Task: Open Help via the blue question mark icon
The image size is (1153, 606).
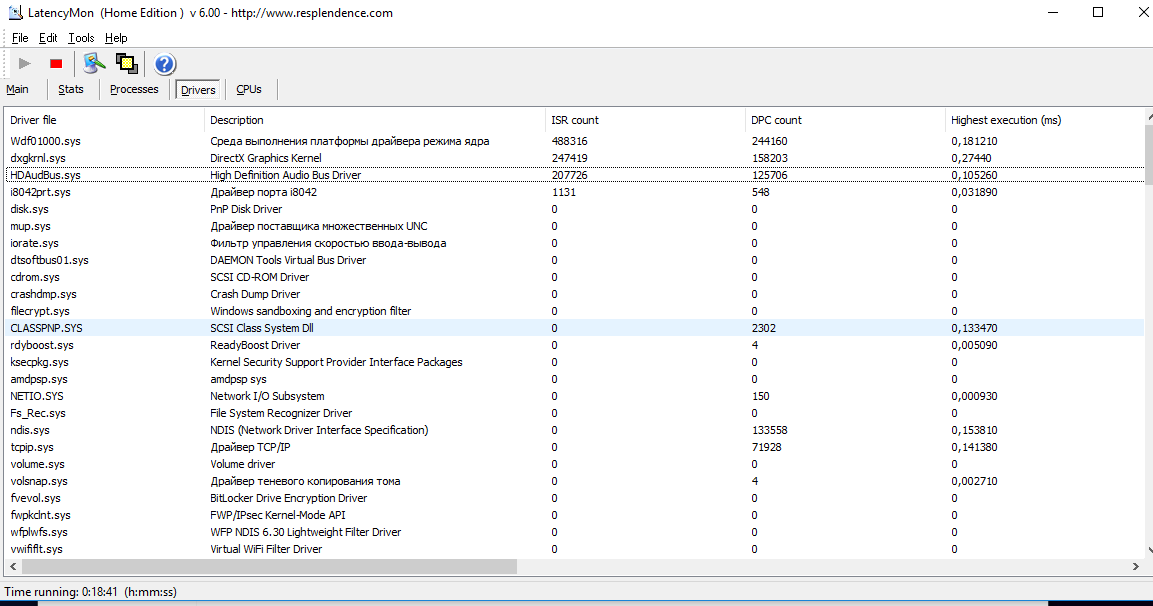Action: click(164, 65)
